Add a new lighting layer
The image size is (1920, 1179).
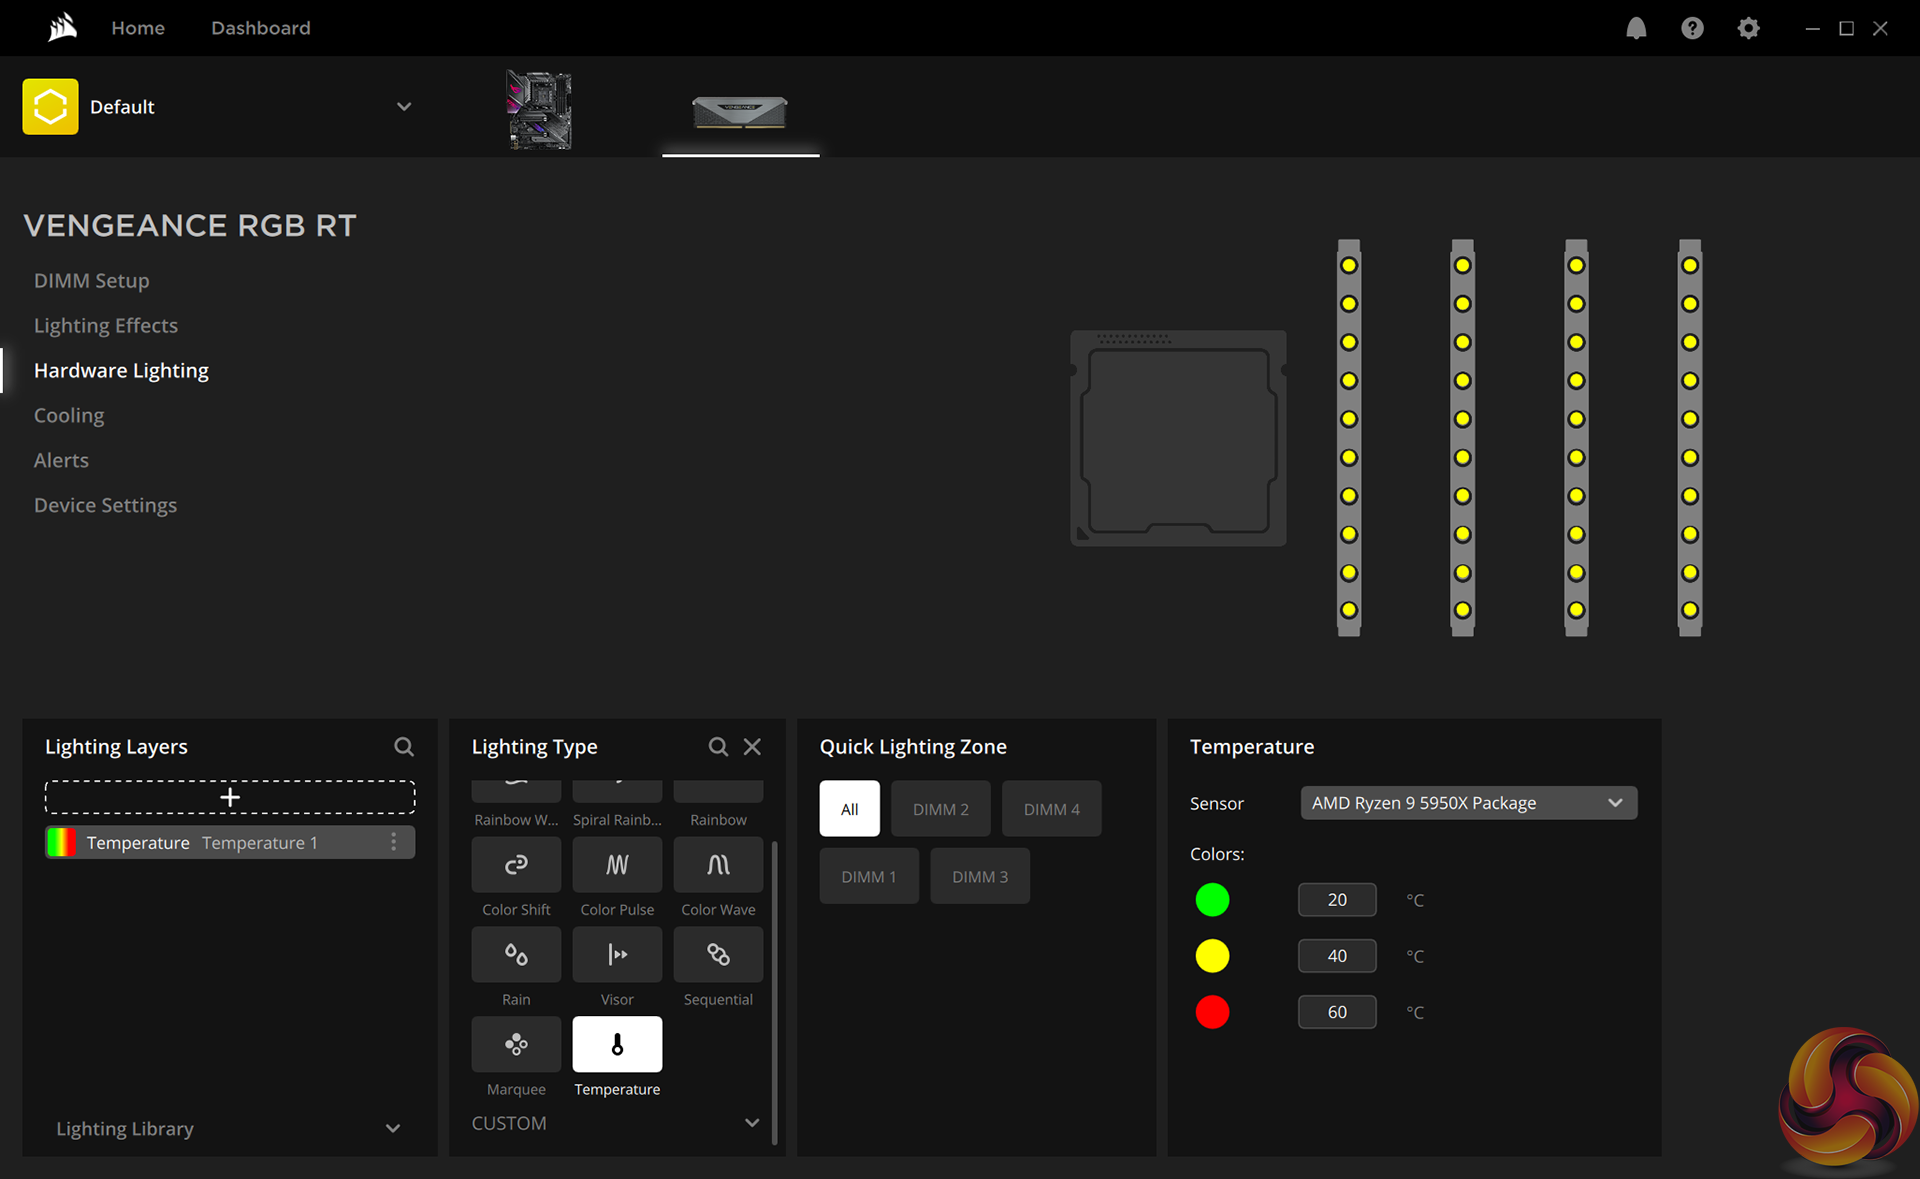pyautogui.click(x=230, y=797)
